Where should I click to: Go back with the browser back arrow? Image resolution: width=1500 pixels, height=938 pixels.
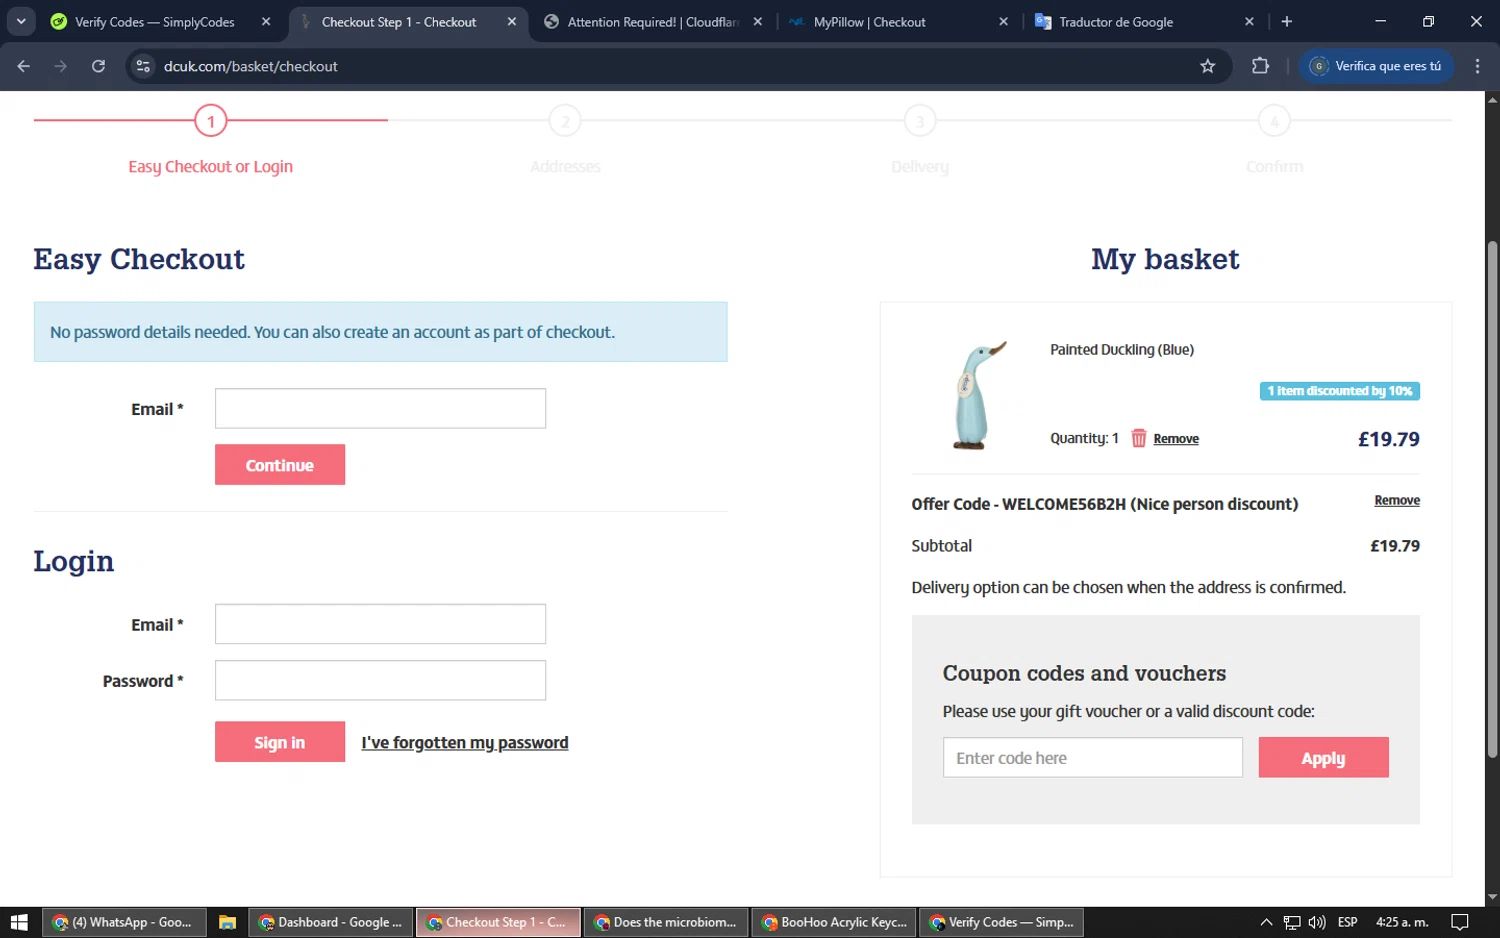tap(24, 66)
